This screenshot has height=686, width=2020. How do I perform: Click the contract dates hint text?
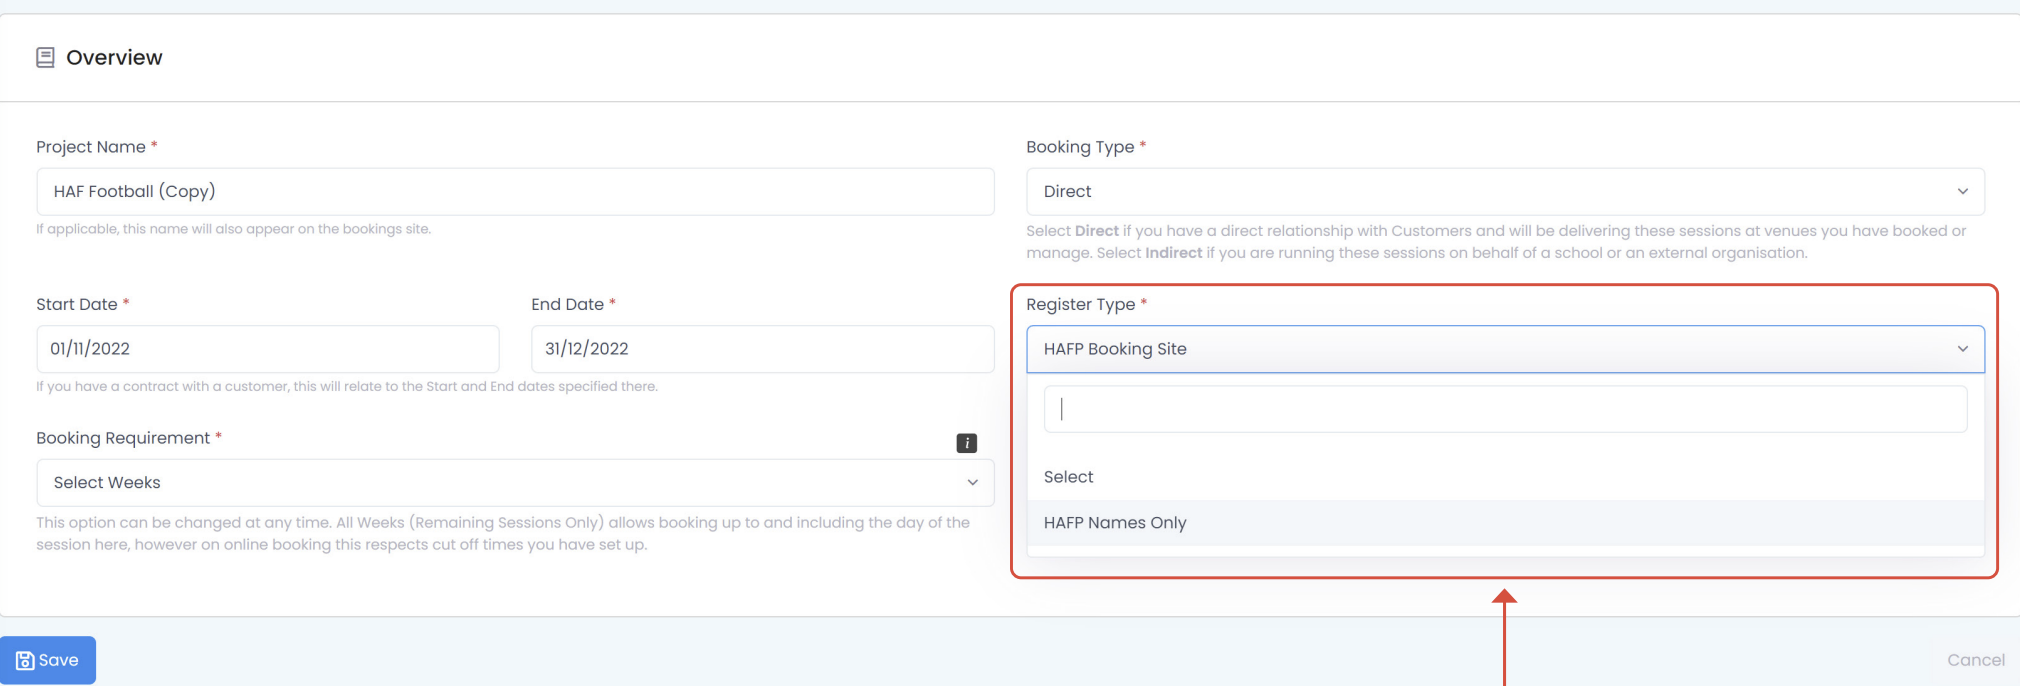347,386
